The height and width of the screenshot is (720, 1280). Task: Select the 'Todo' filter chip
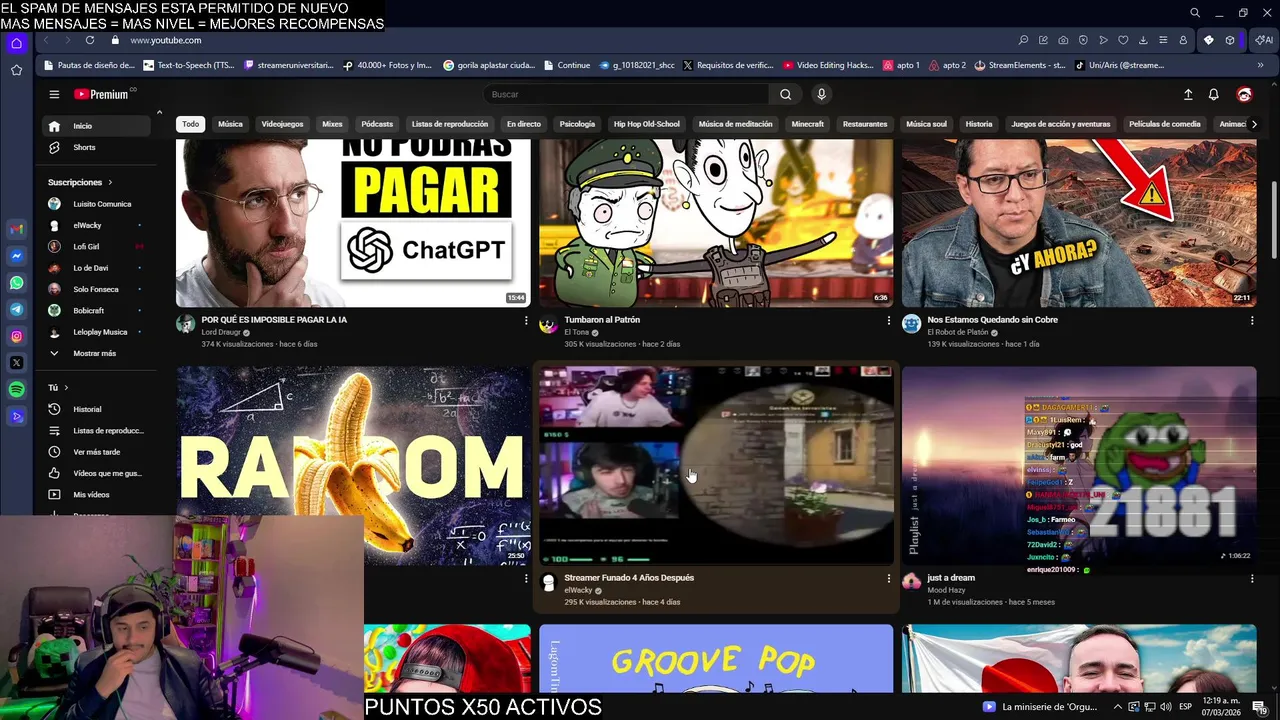click(190, 124)
